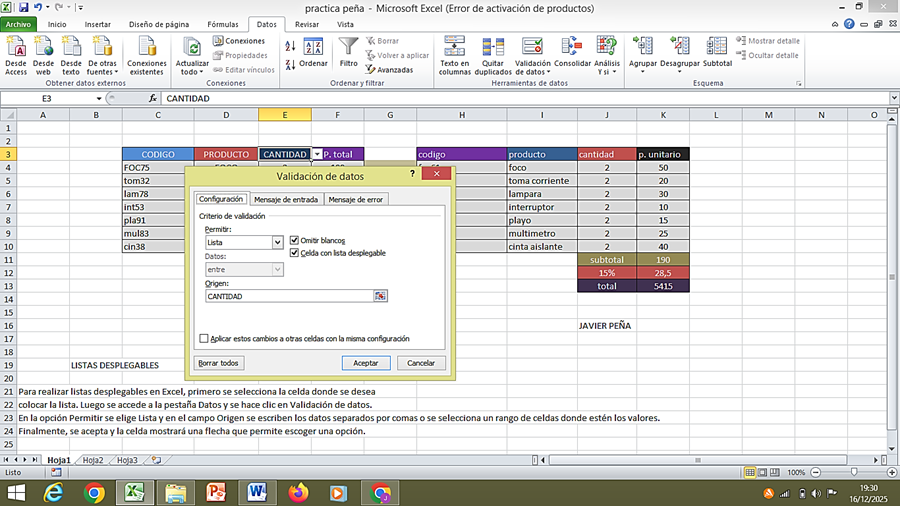The width and height of the screenshot is (900, 506).
Task: Click the Filtro funnel icon
Action: (348, 48)
